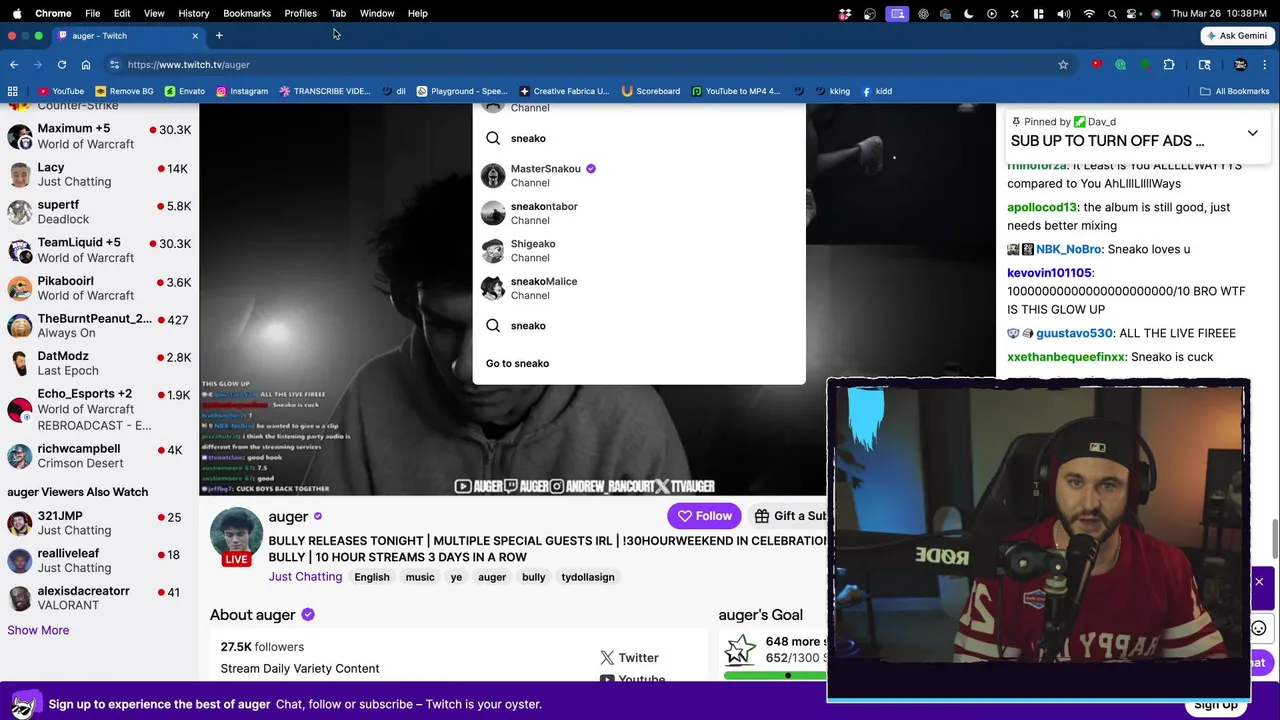Viewport: 1280px width, 720px height.
Task: Select MasterSnakou channel search result
Action: point(638,175)
